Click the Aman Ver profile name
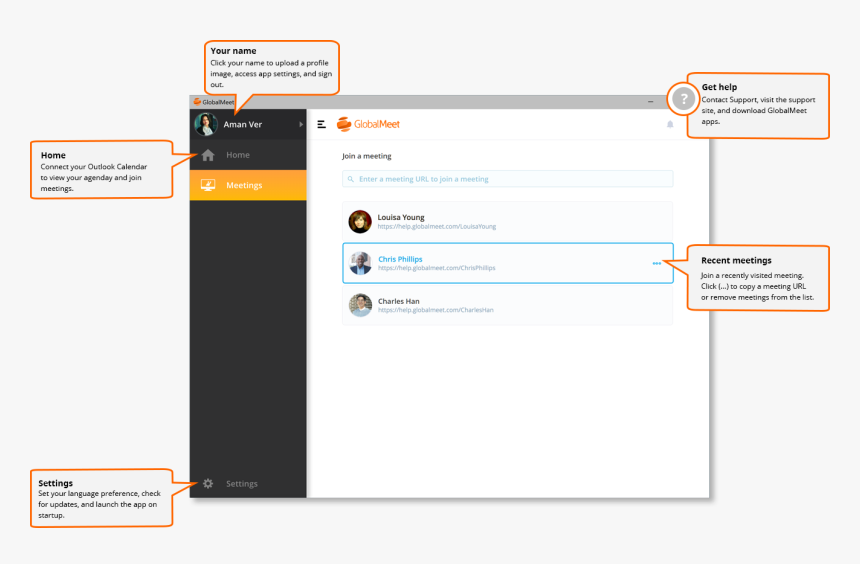The image size is (860, 564). tap(242, 125)
